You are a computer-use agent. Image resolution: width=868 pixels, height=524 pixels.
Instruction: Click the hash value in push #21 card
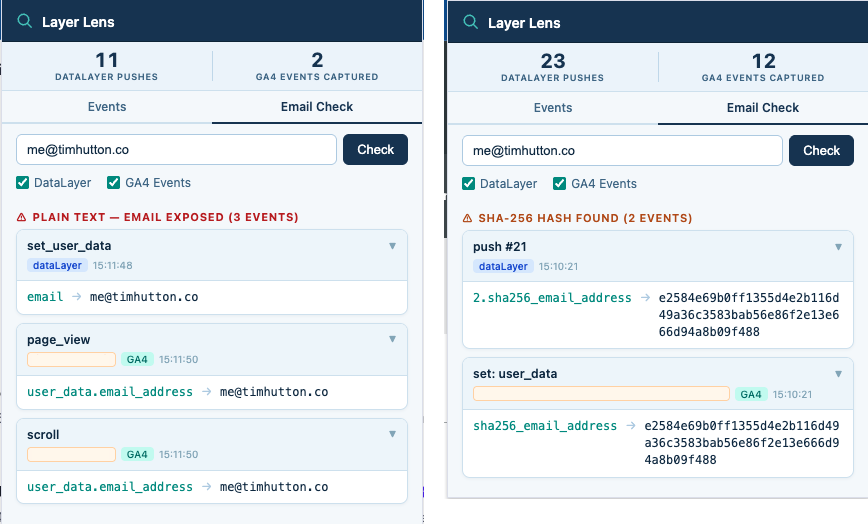[x=748, y=315]
